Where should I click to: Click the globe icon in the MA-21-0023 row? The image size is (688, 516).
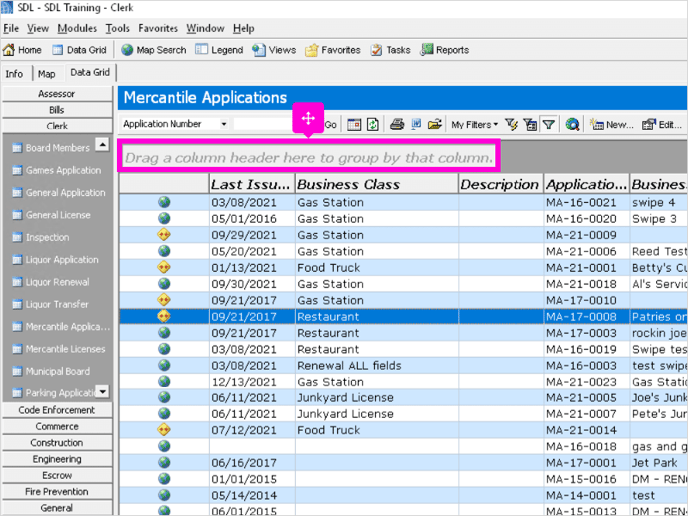click(164, 381)
